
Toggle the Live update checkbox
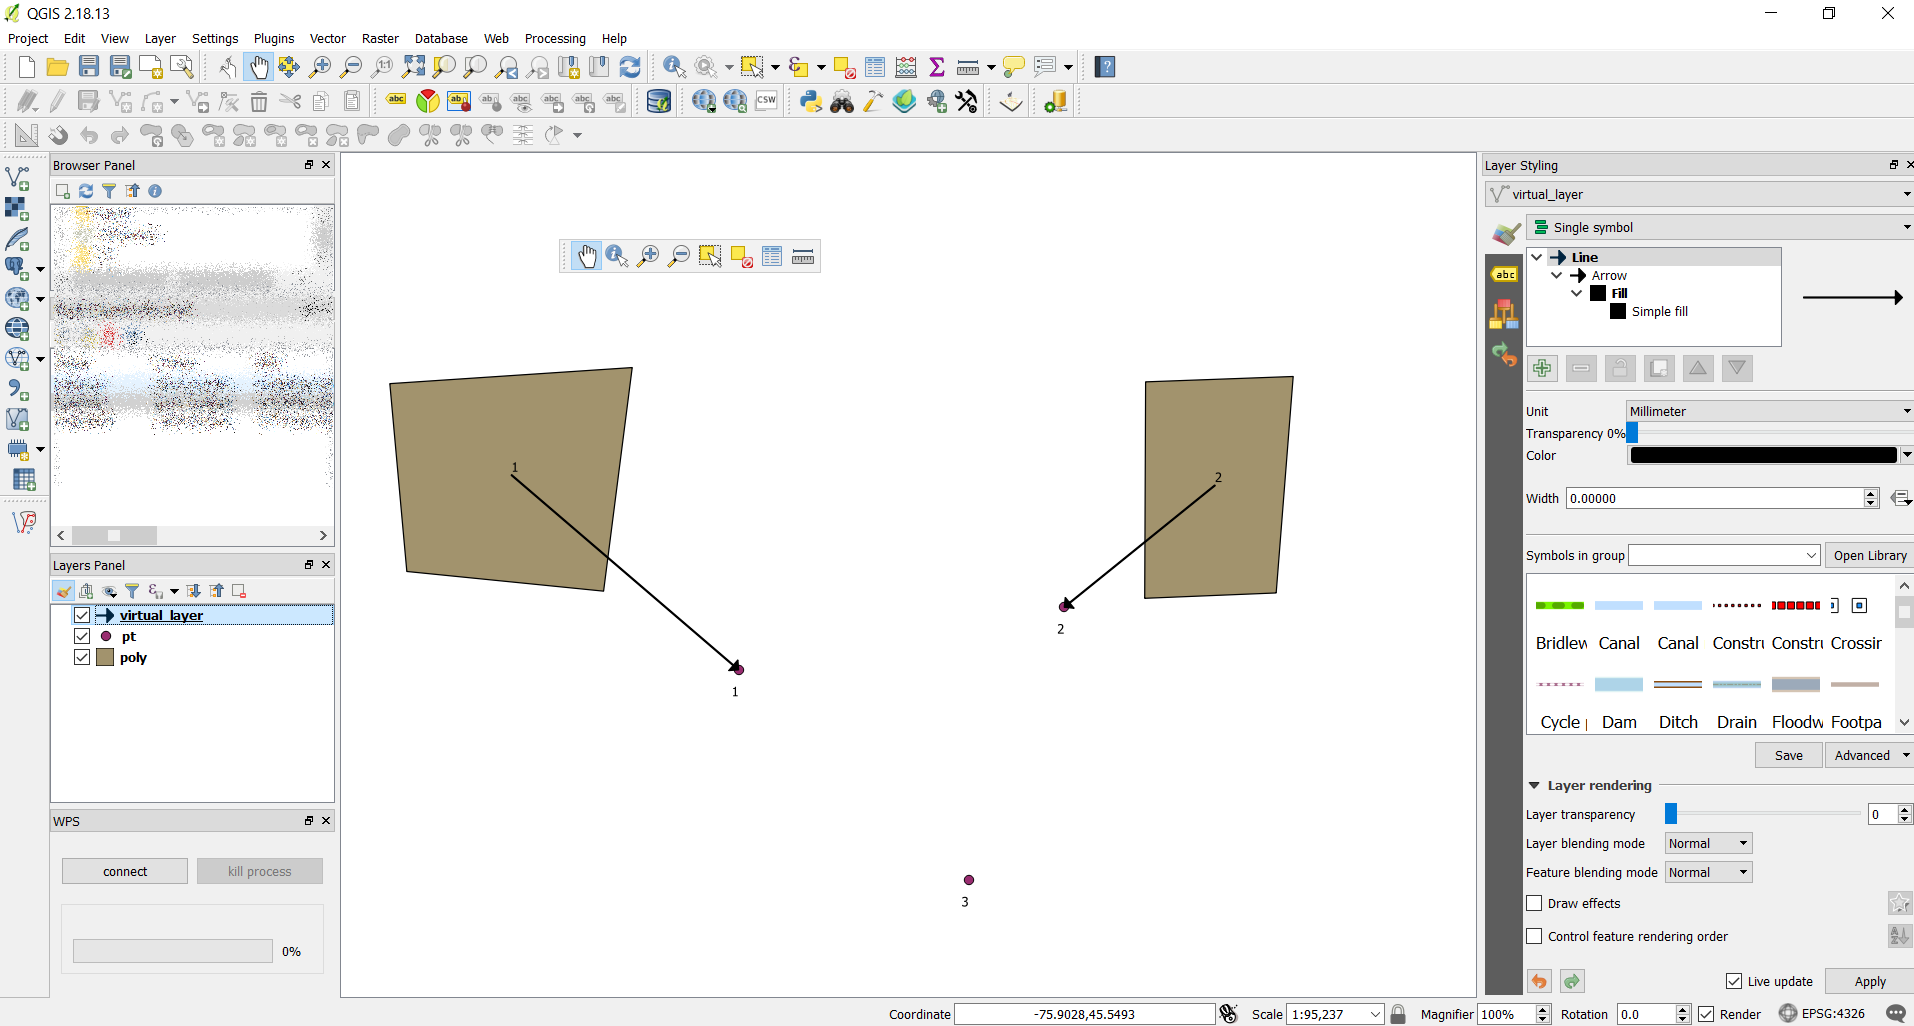(1734, 981)
